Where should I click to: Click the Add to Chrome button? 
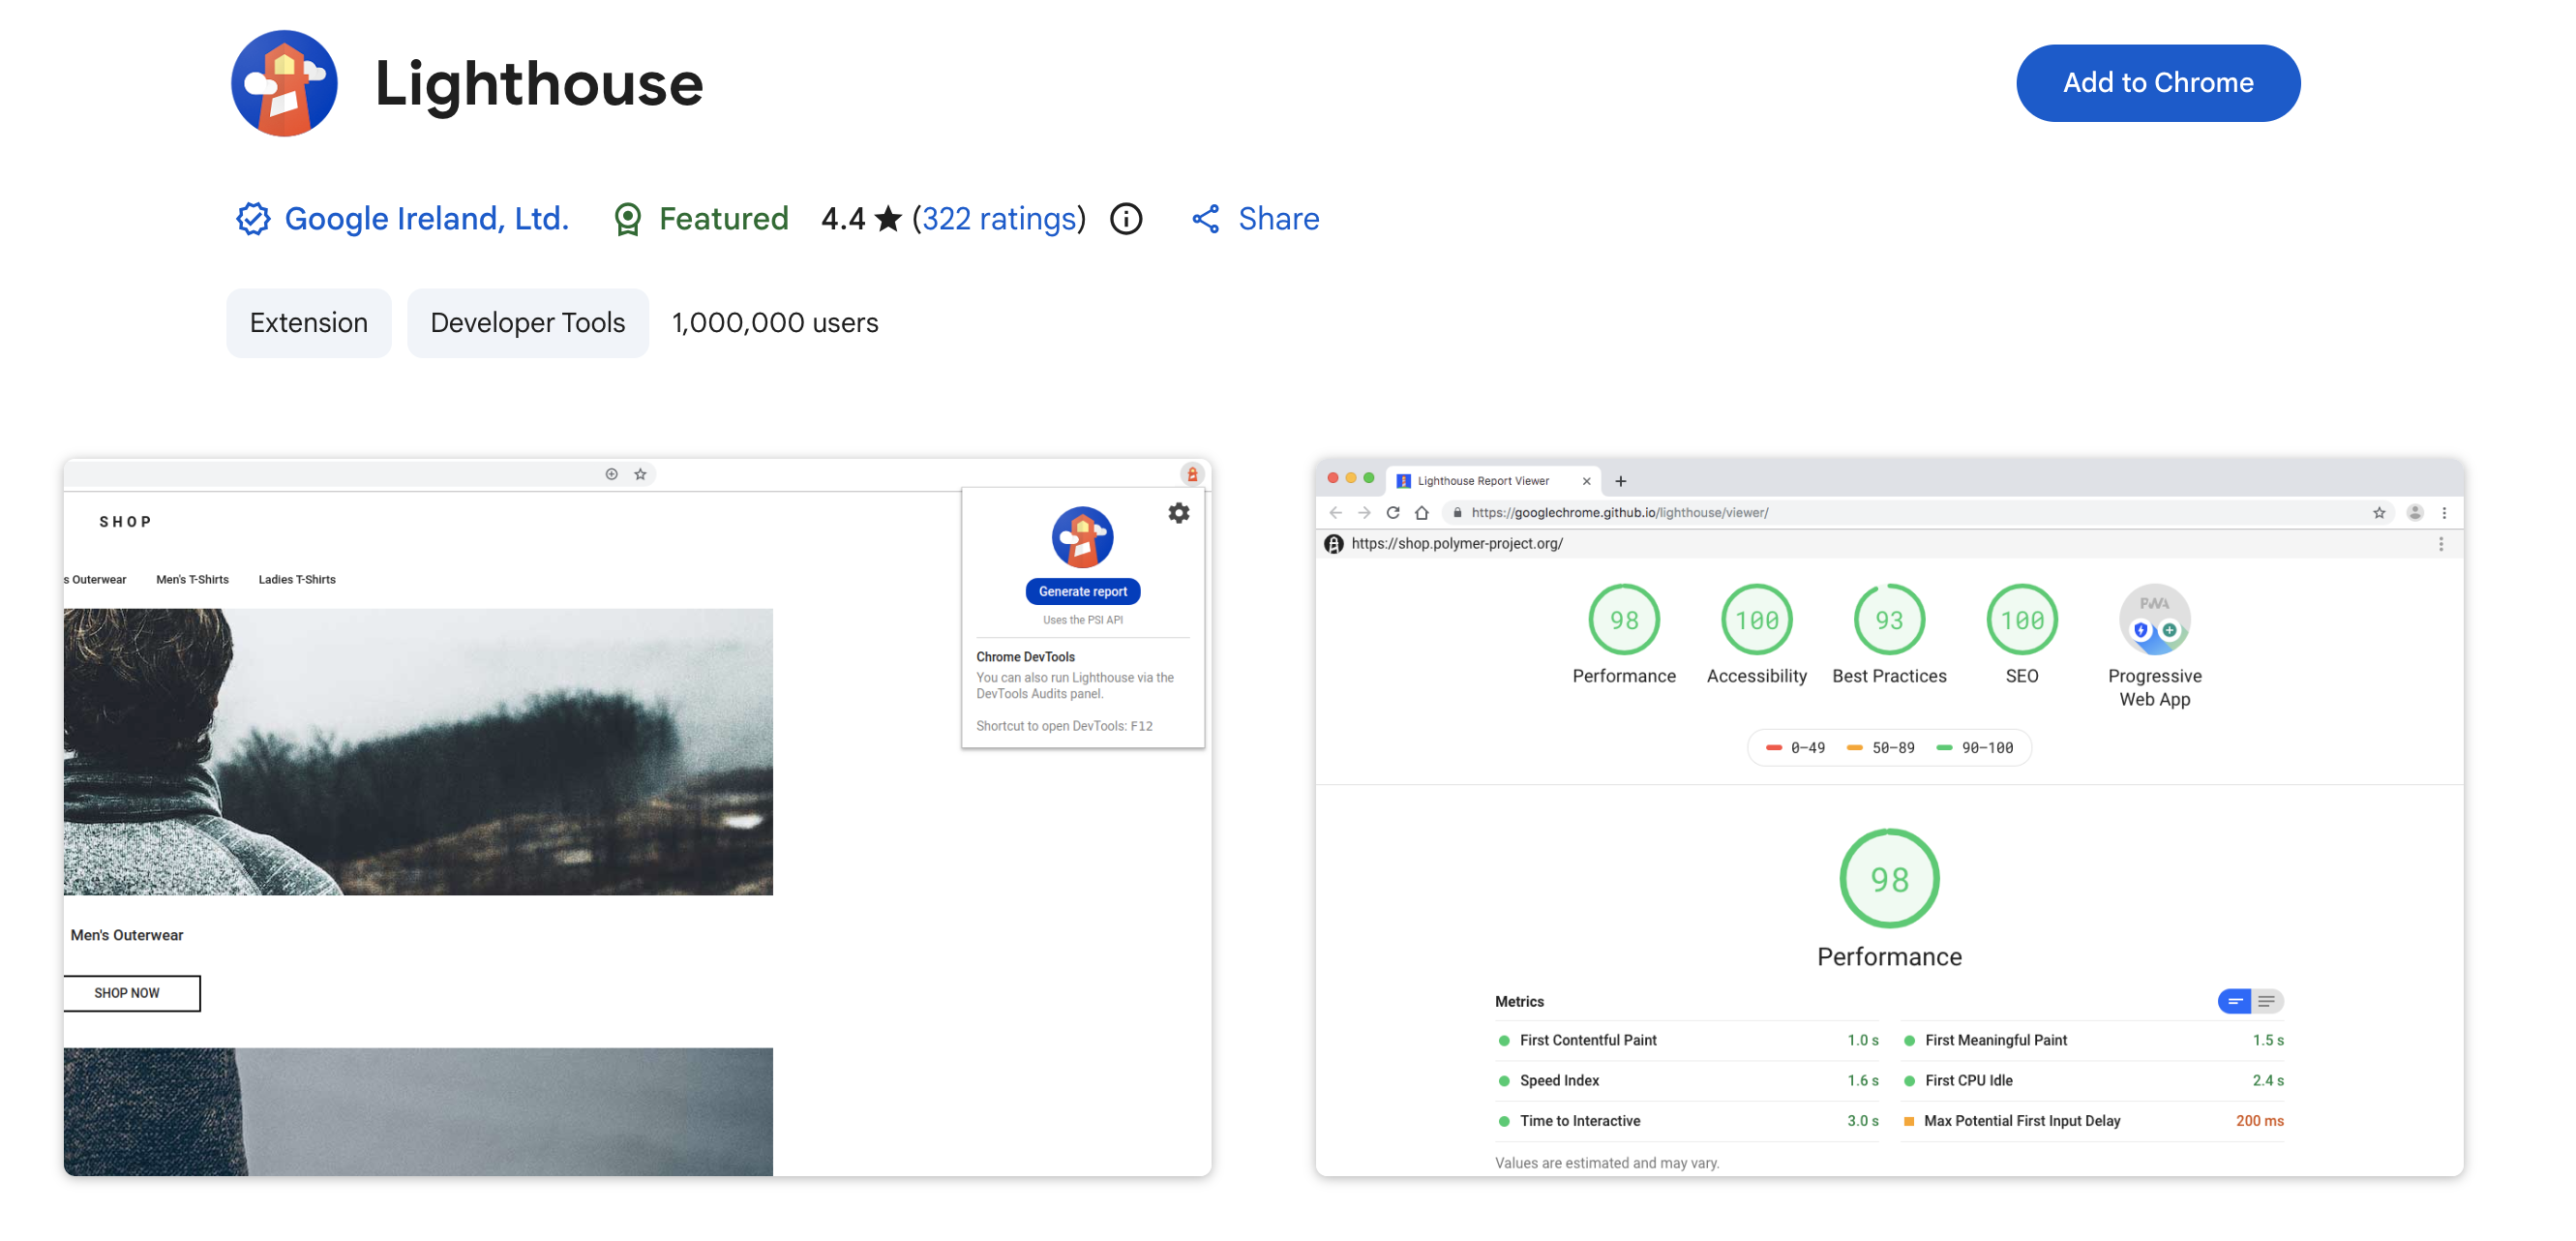tap(2158, 82)
